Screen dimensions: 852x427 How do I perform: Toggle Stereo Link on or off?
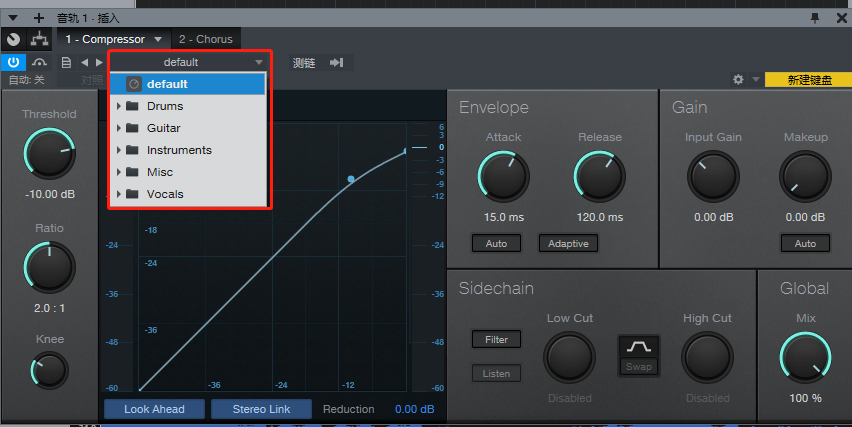[261, 409]
